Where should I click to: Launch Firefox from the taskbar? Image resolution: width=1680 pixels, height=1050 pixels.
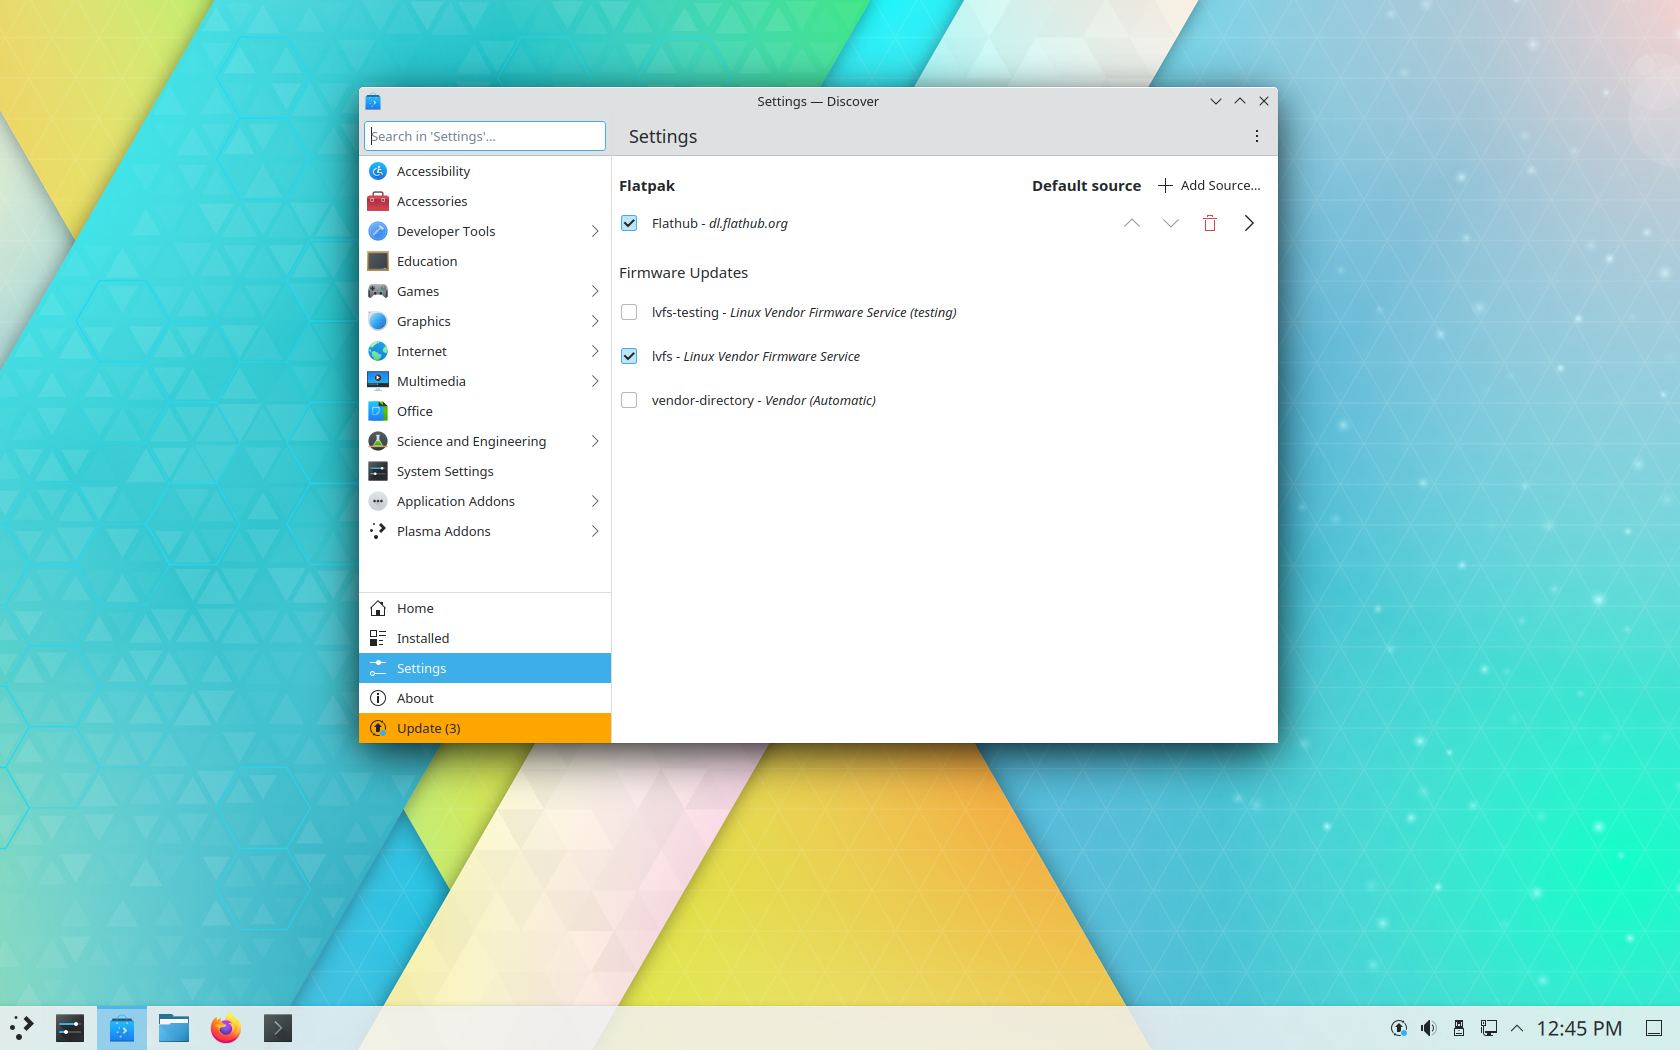[x=226, y=1028]
